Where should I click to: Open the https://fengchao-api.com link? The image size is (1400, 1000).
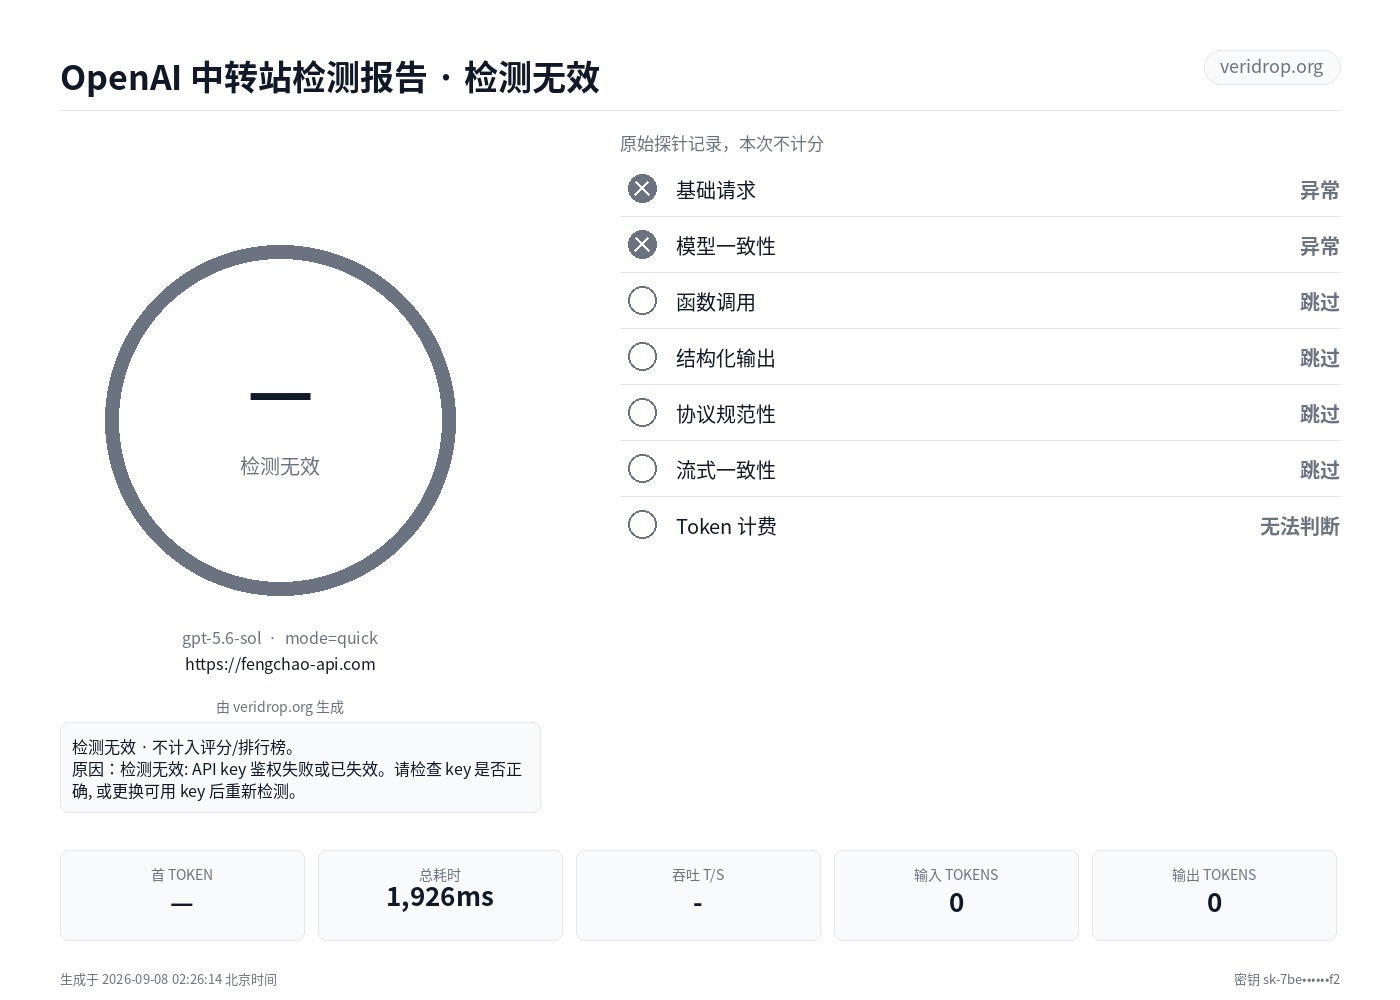tap(280, 663)
